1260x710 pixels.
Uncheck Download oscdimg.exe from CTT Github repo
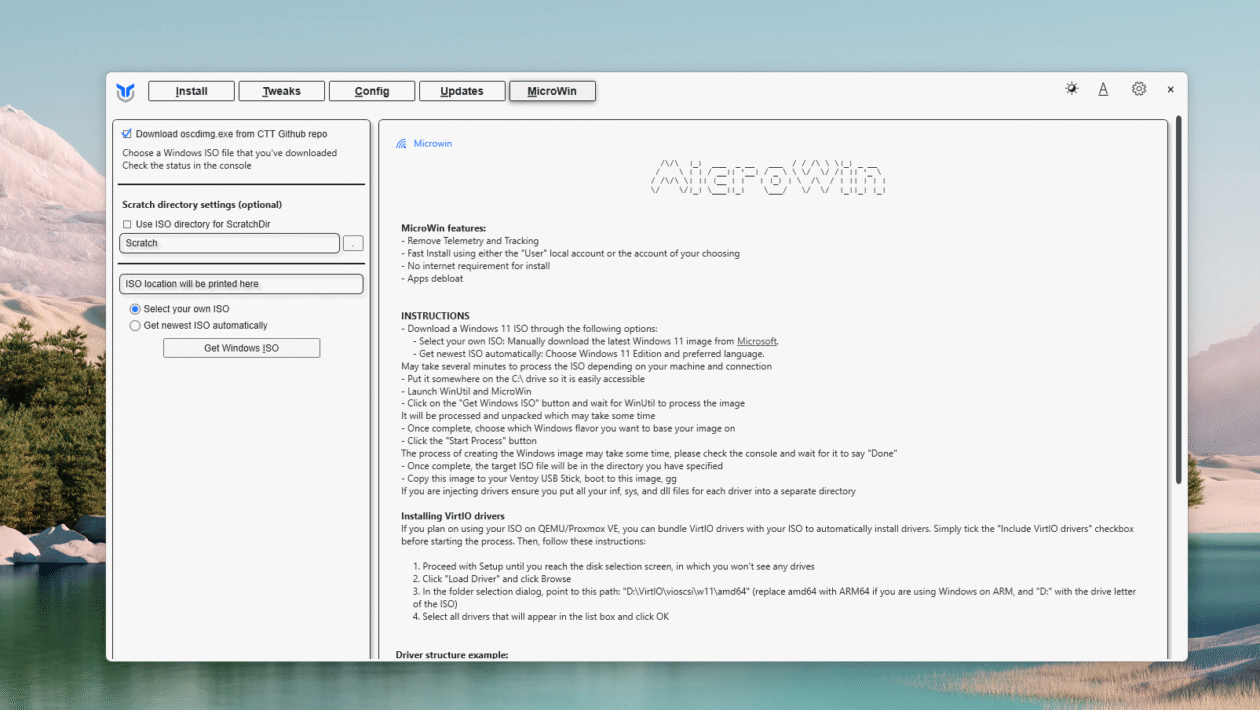(x=127, y=134)
